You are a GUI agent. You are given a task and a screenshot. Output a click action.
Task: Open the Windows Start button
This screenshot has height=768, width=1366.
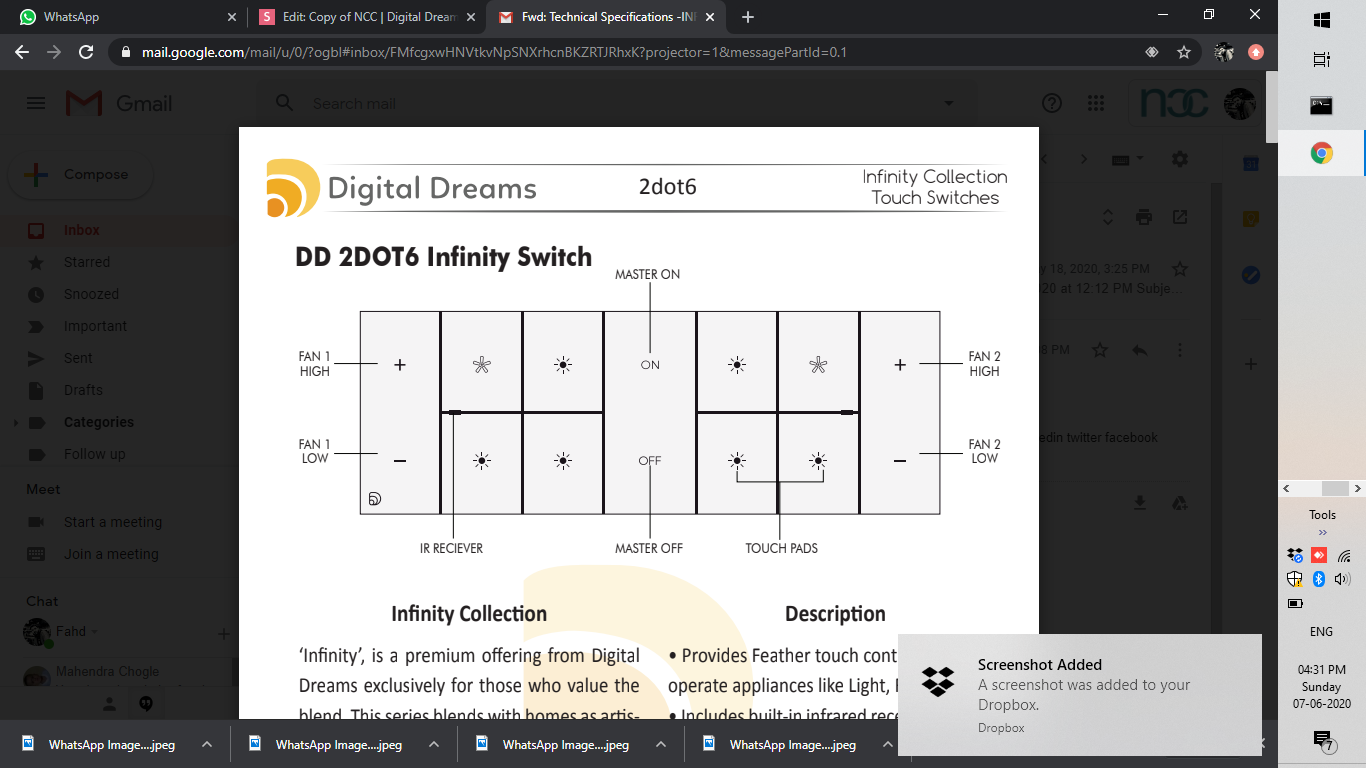pyautogui.click(x=1322, y=20)
